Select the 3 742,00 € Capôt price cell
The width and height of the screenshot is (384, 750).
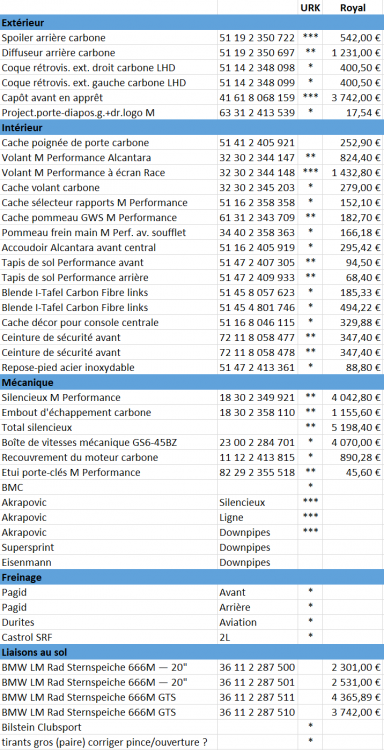coord(353,98)
